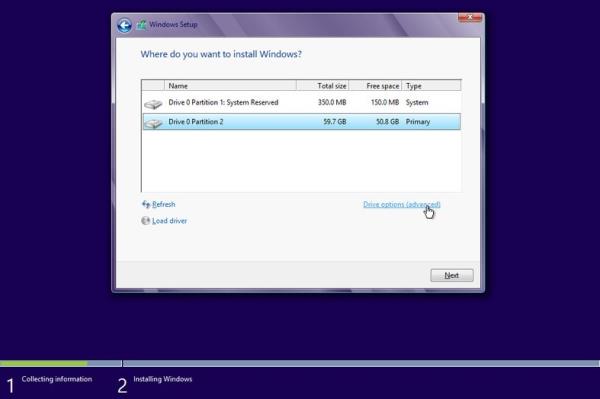
Task: Sort by the Total size column header
Action: pos(323,86)
